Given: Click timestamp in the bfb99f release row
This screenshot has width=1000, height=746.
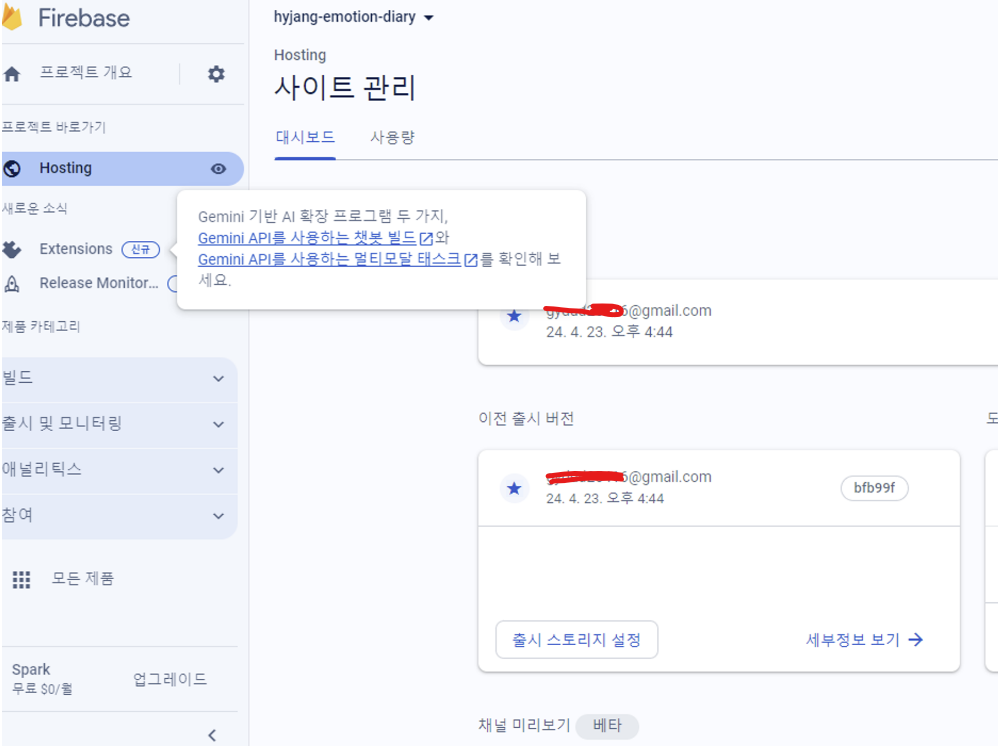Looking at the screenshot, I should pos(605,499).
